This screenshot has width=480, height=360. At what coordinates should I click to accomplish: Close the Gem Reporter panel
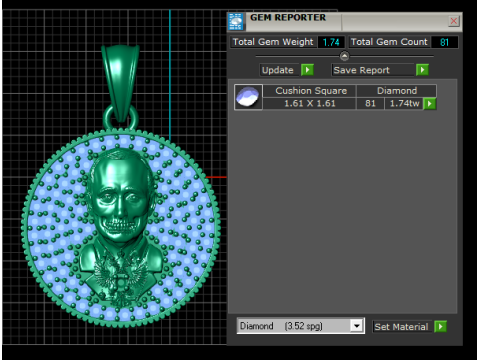tap(454, 21)
